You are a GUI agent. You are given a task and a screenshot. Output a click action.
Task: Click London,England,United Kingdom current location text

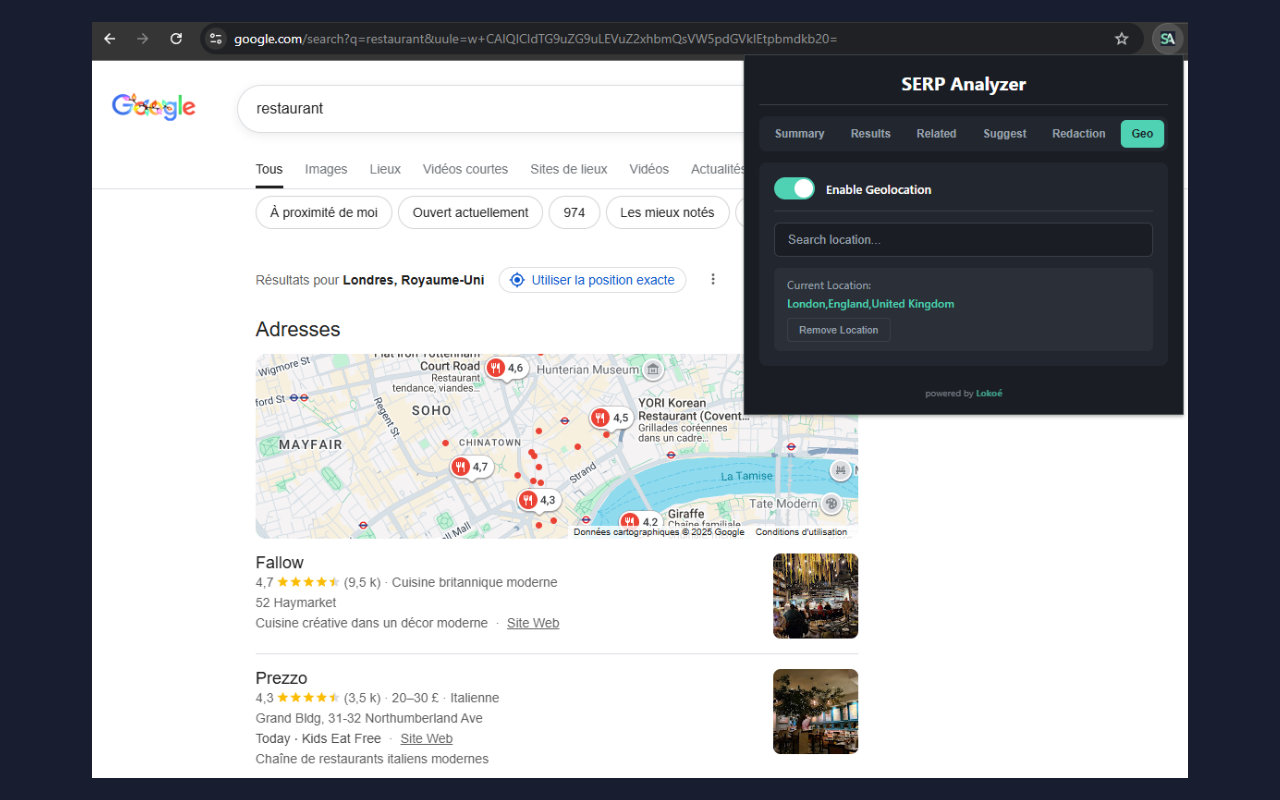click(x=870, y=304)
